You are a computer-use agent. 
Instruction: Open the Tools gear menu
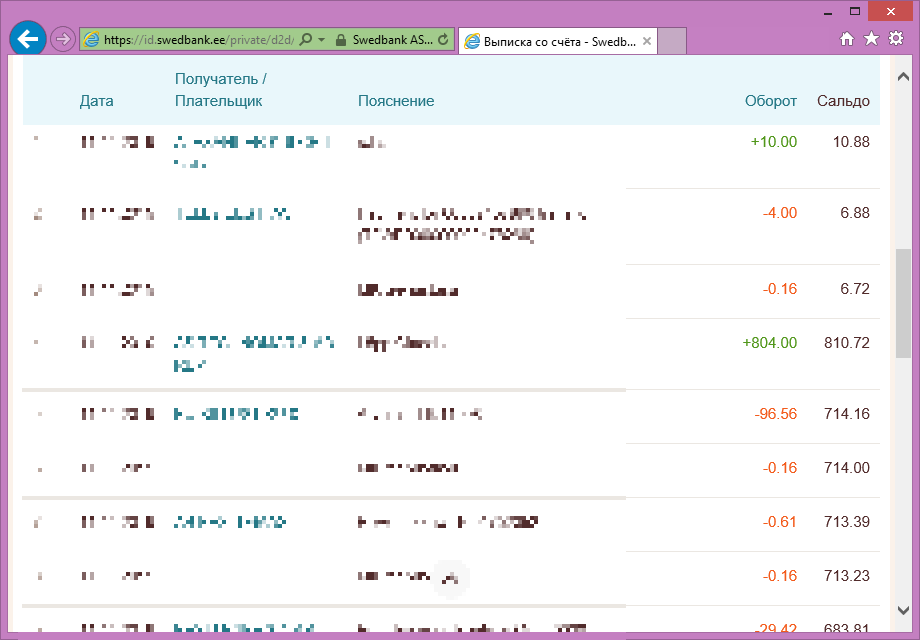(894, 38)
